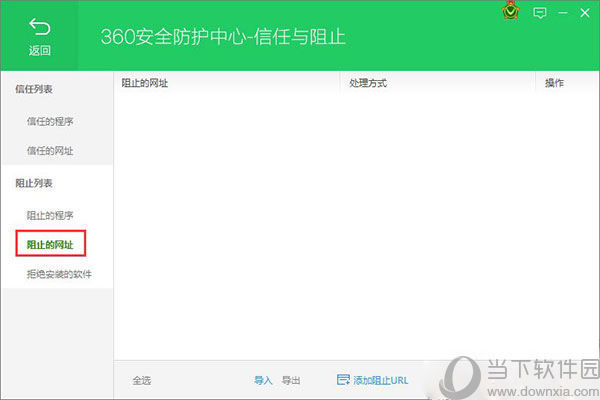This screenshot has height=400, width=600.
Task: Click the 全选 select-all option
Action: [x=142, y=380]
